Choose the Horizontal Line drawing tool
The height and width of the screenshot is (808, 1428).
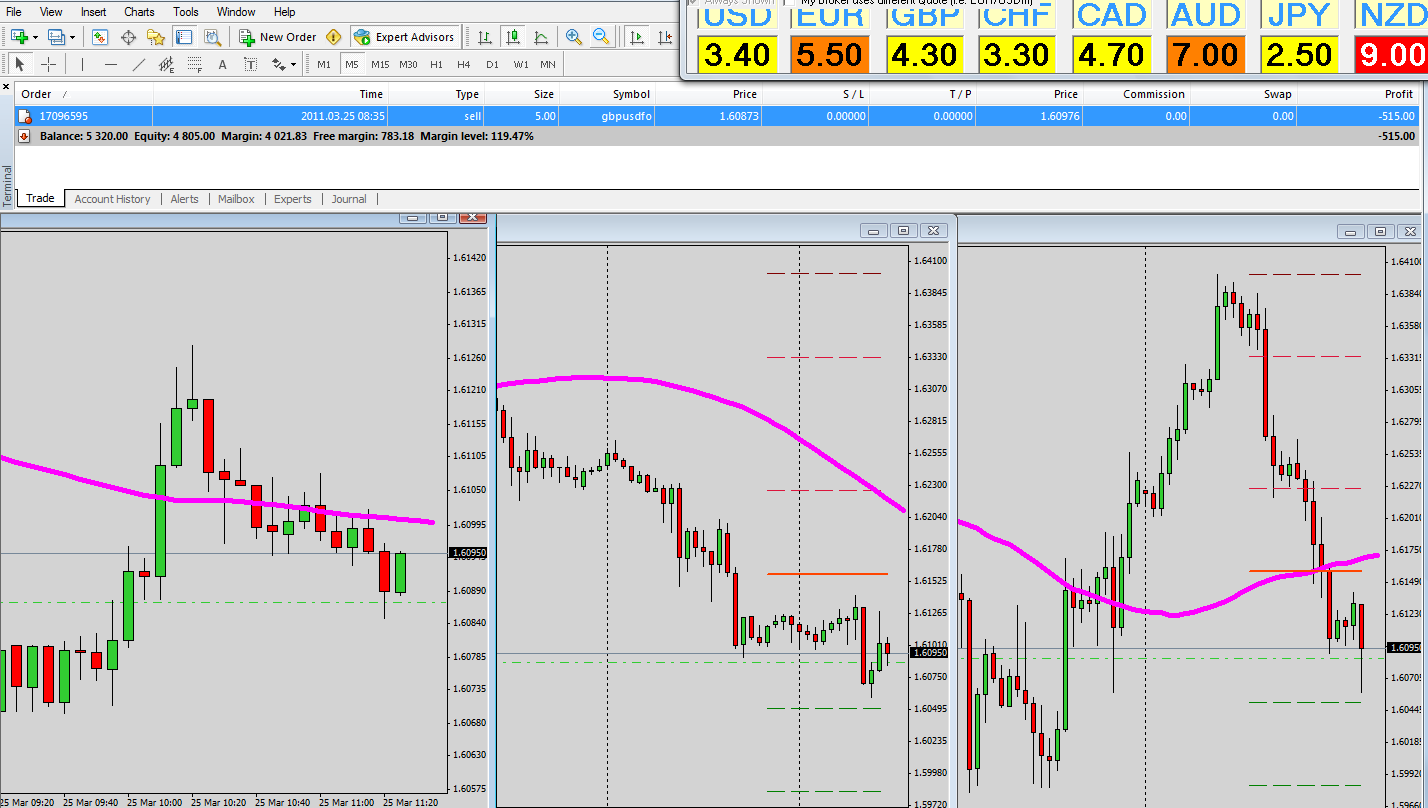point(111,64)
